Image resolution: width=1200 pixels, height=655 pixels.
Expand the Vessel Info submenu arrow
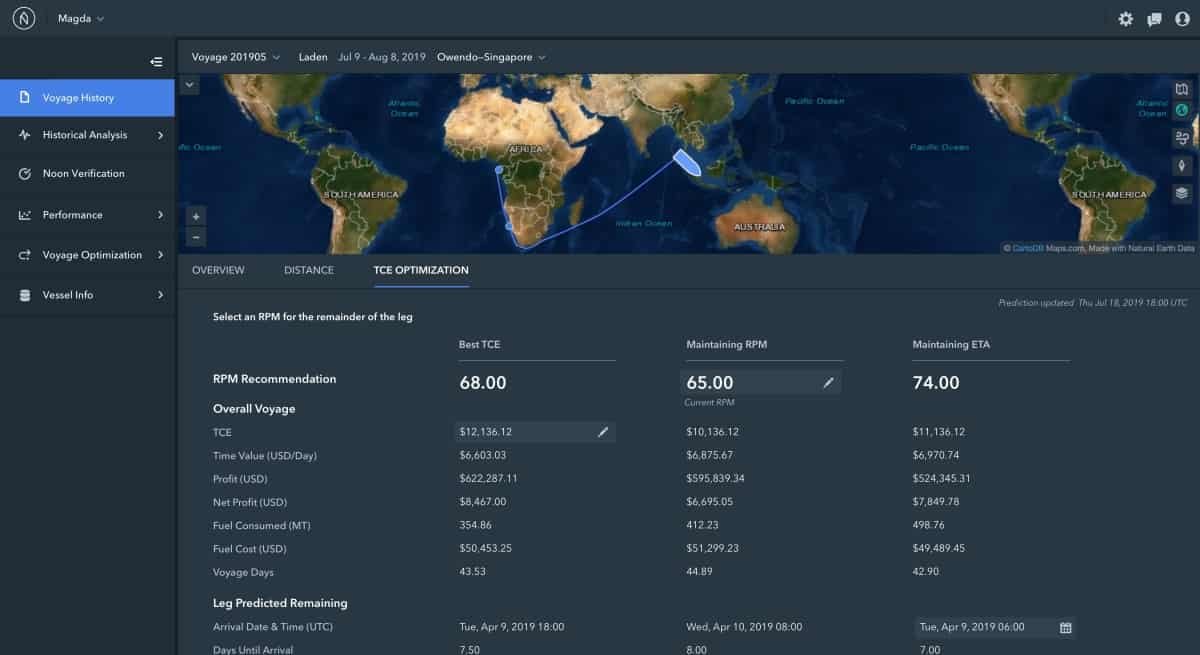pyautogui.click(x=160, y=295)
